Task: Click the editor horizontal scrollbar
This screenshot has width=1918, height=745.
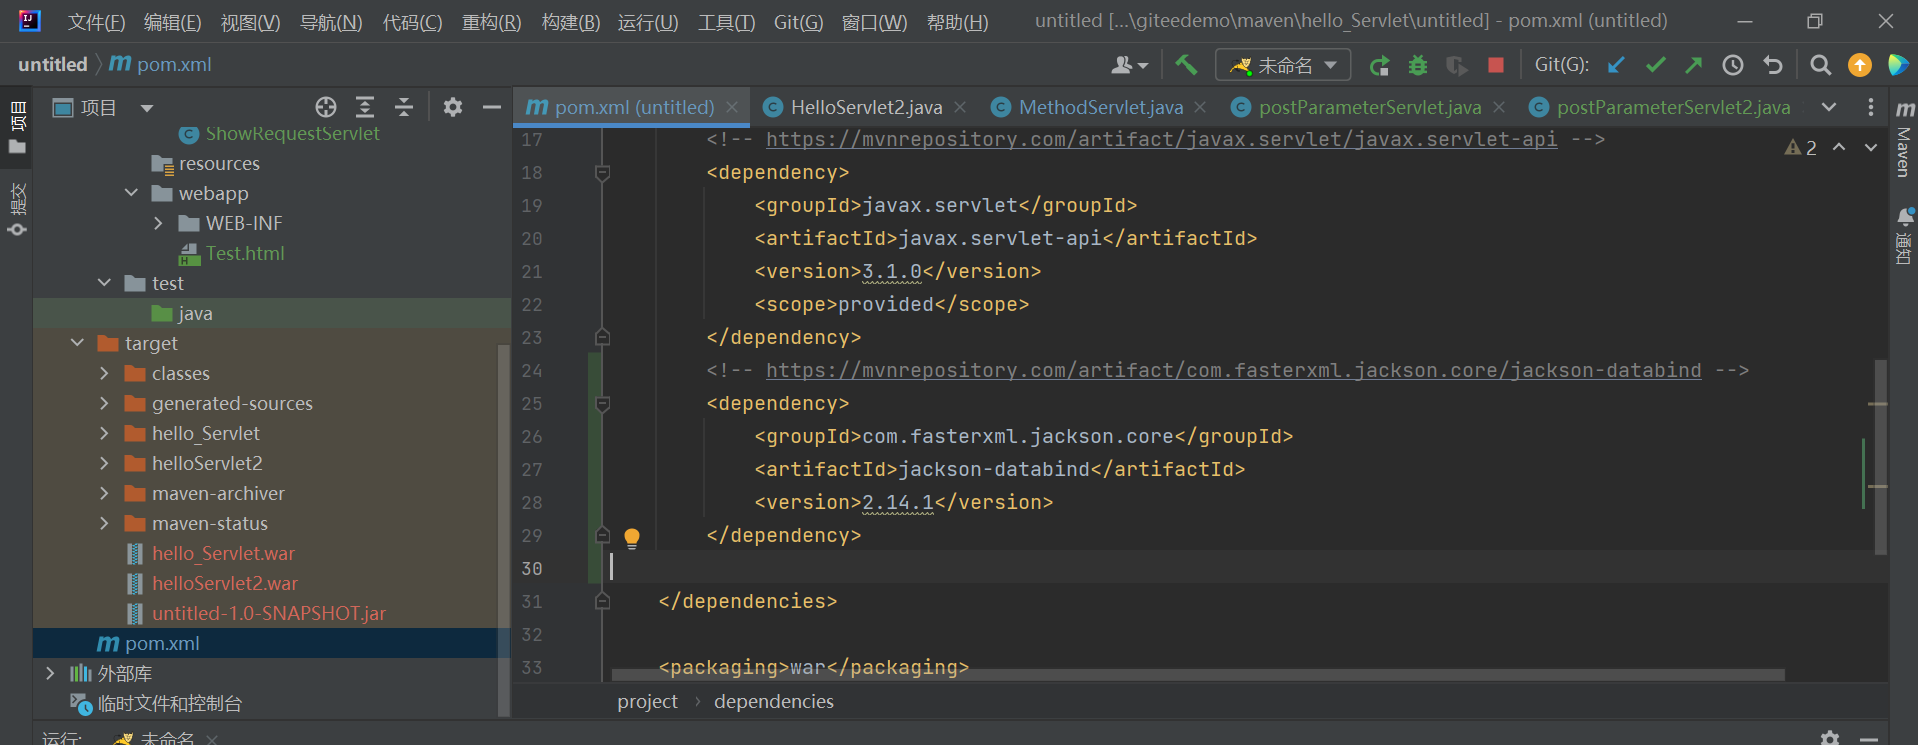Action: coord(1198,675)
